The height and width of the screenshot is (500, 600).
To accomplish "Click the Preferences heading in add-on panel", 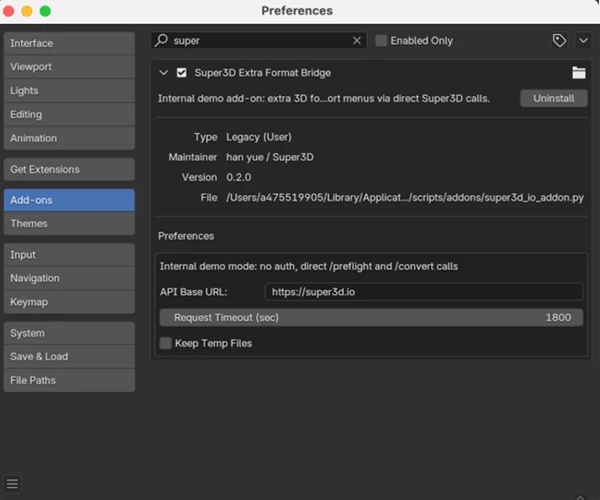I will [186, 236].
